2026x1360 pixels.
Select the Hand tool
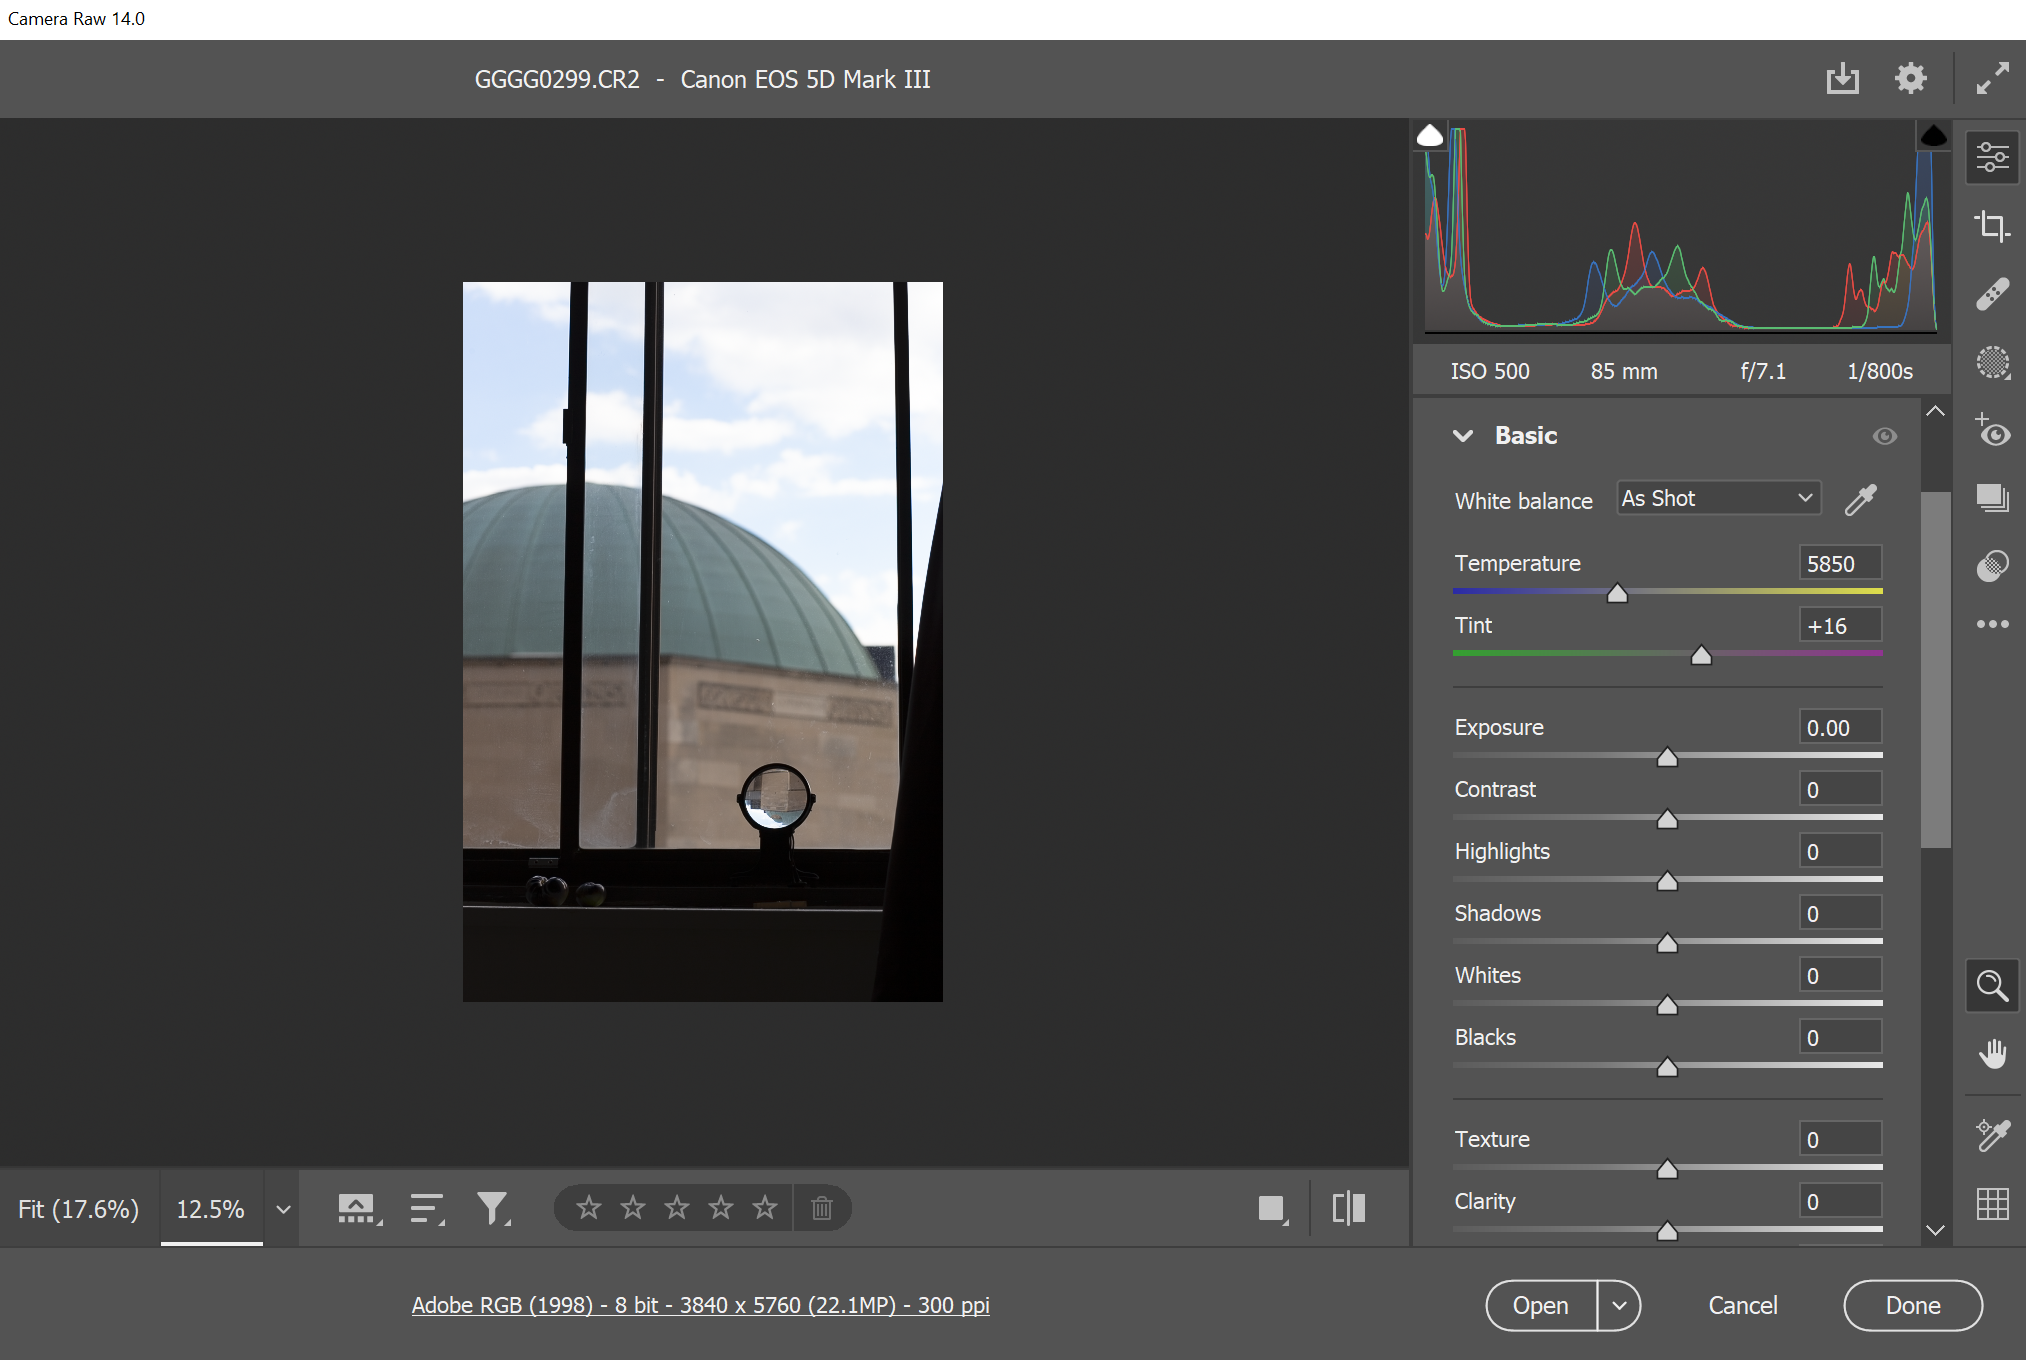[1992, 1053]
